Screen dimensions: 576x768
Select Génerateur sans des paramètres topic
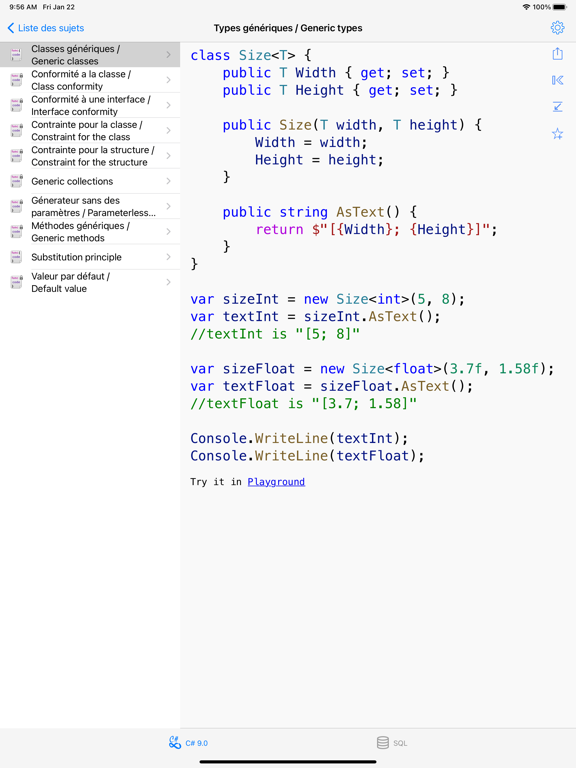(90, 206)
